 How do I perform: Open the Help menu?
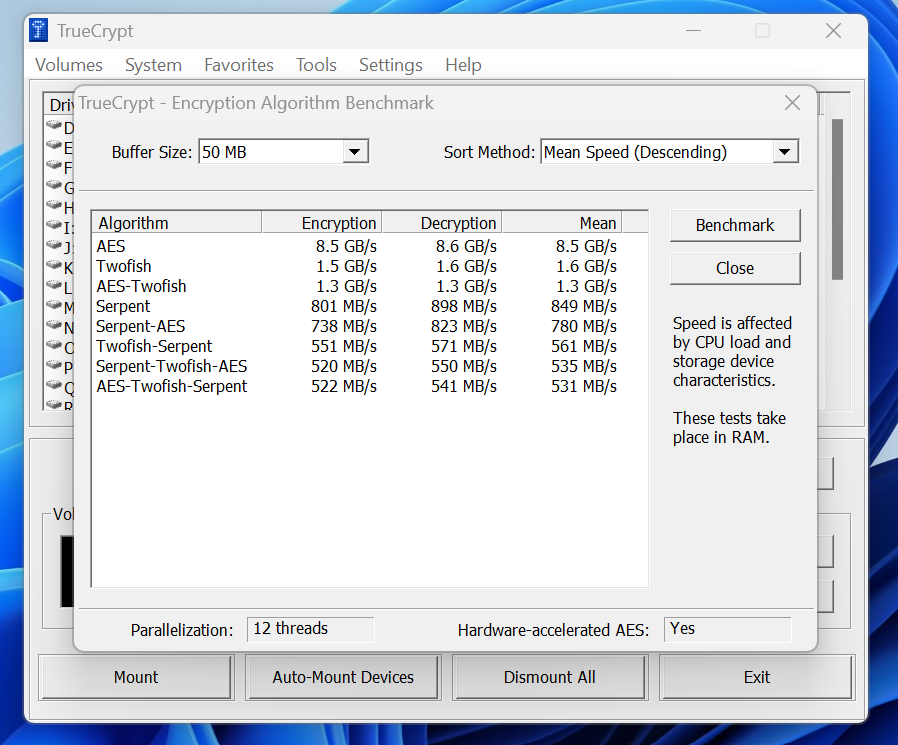coord(463,65)
